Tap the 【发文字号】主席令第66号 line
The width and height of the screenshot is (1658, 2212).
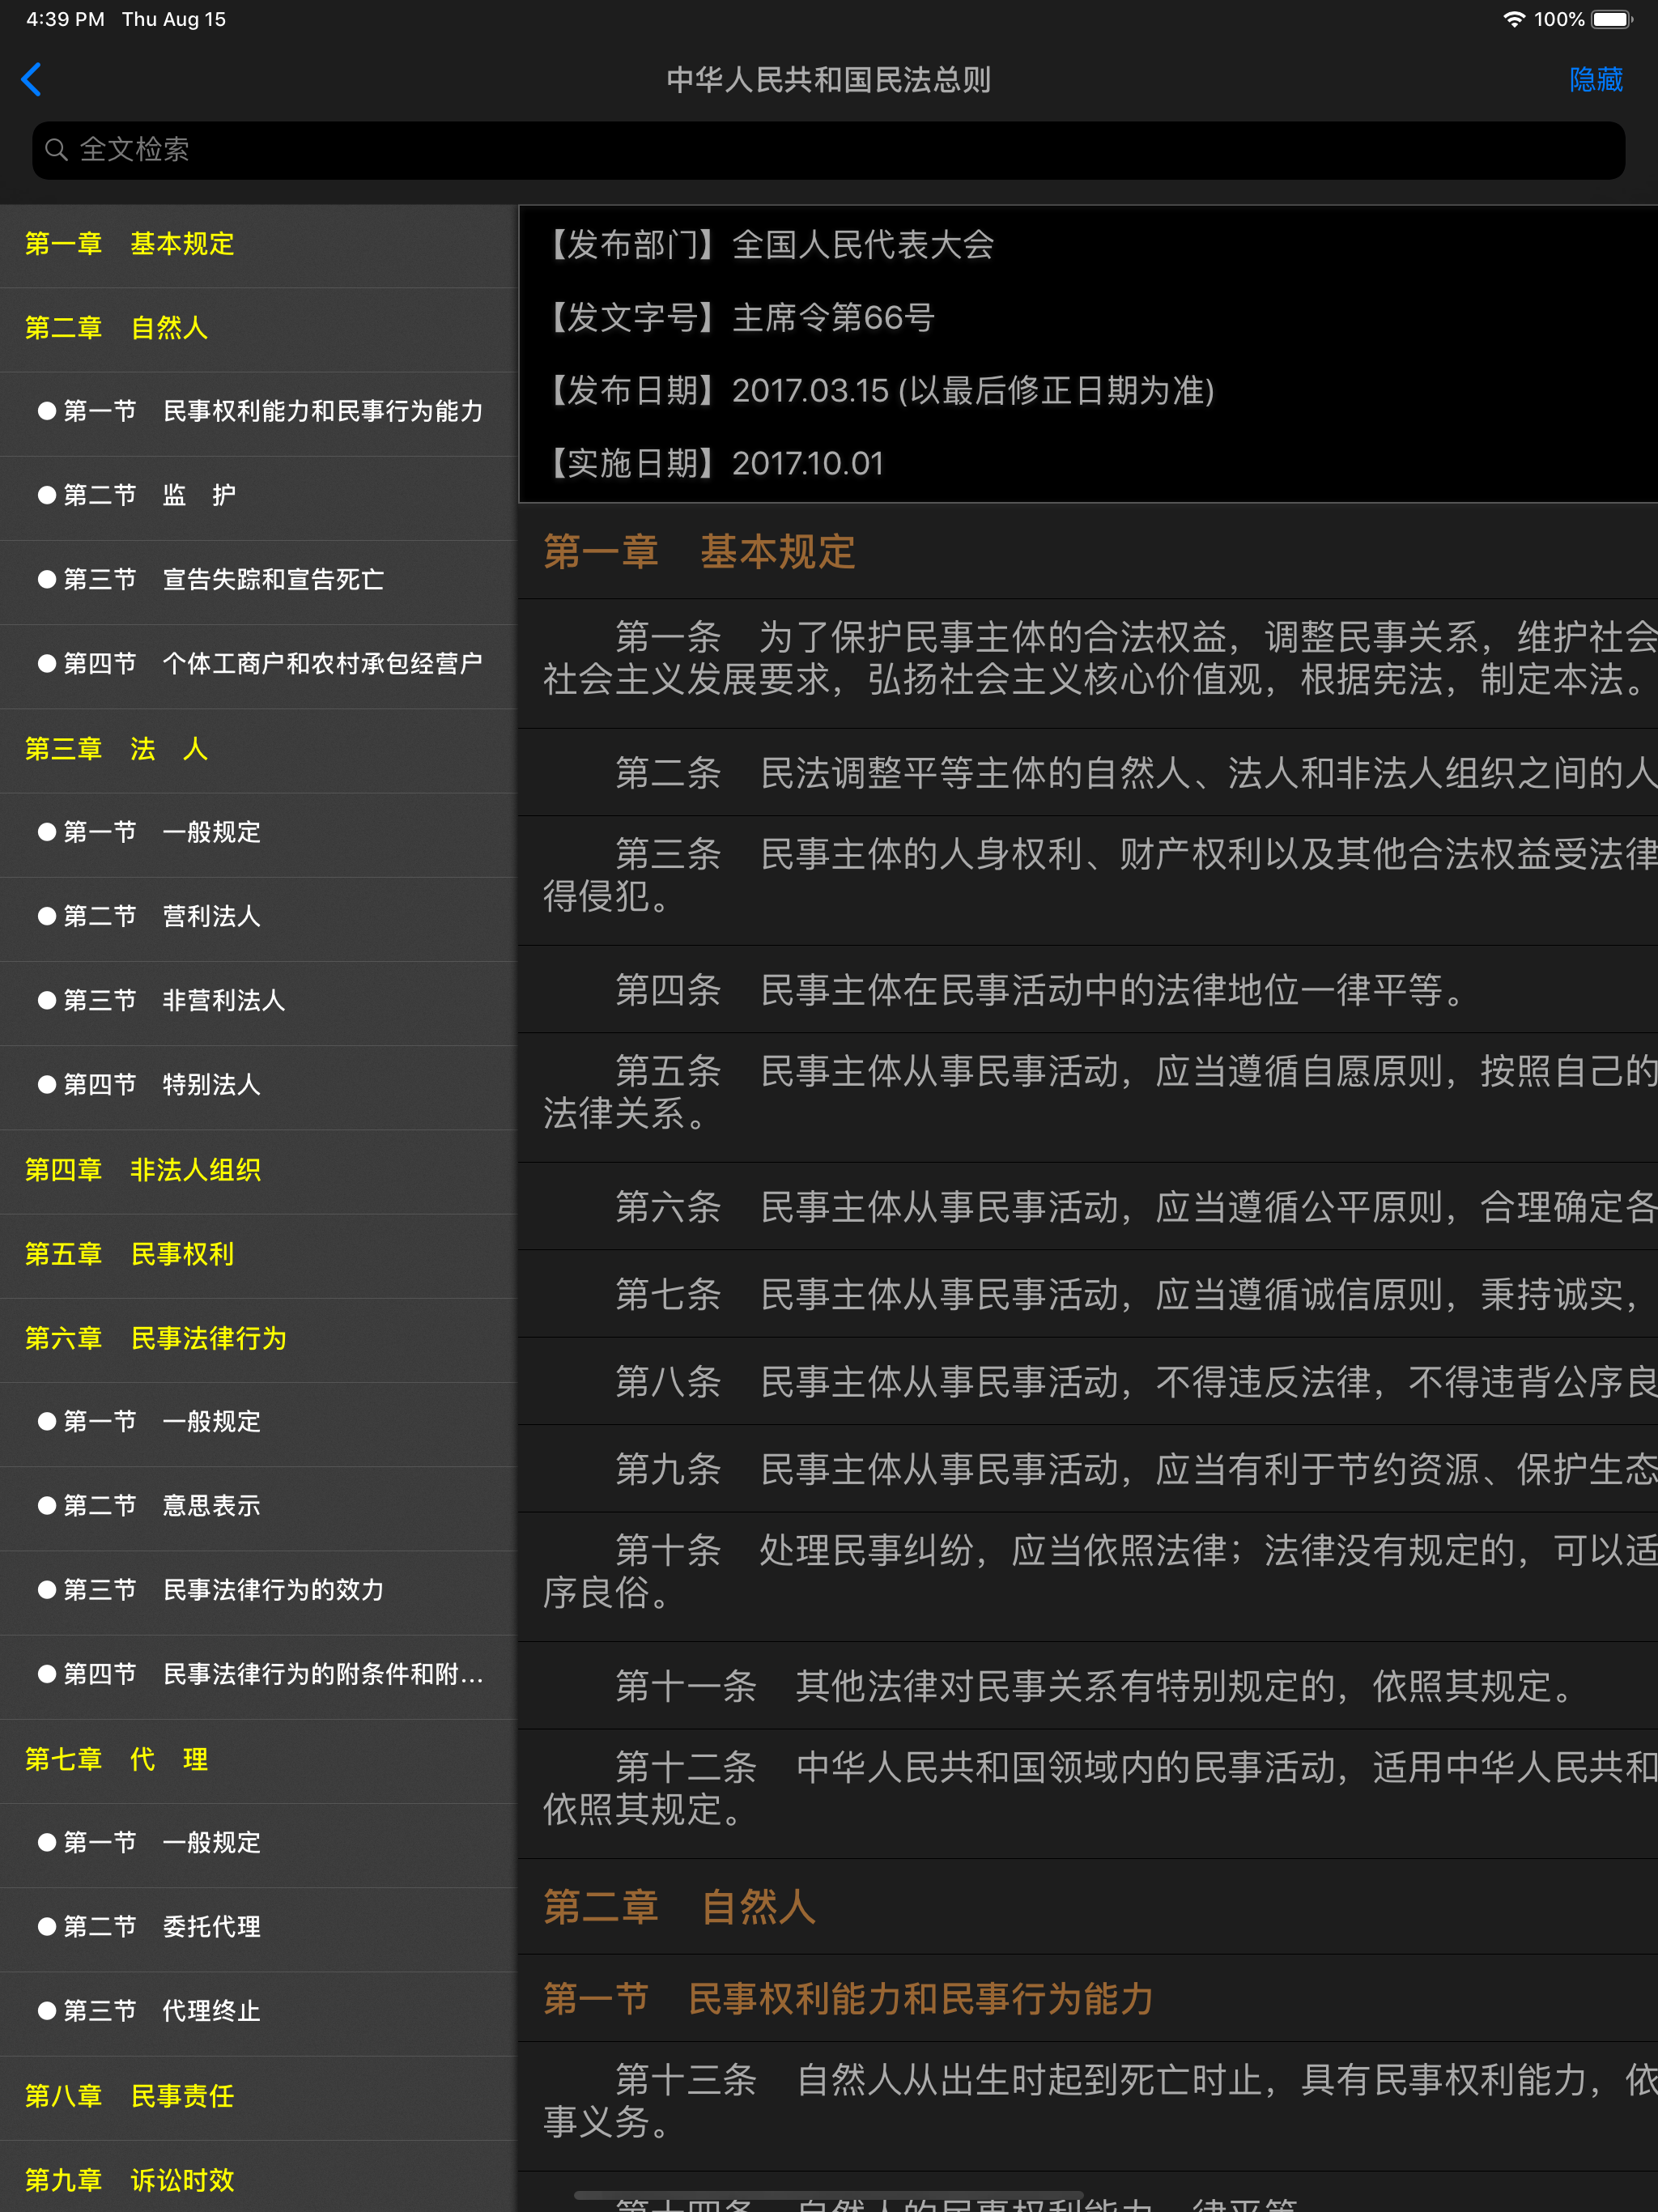[738, 317]
